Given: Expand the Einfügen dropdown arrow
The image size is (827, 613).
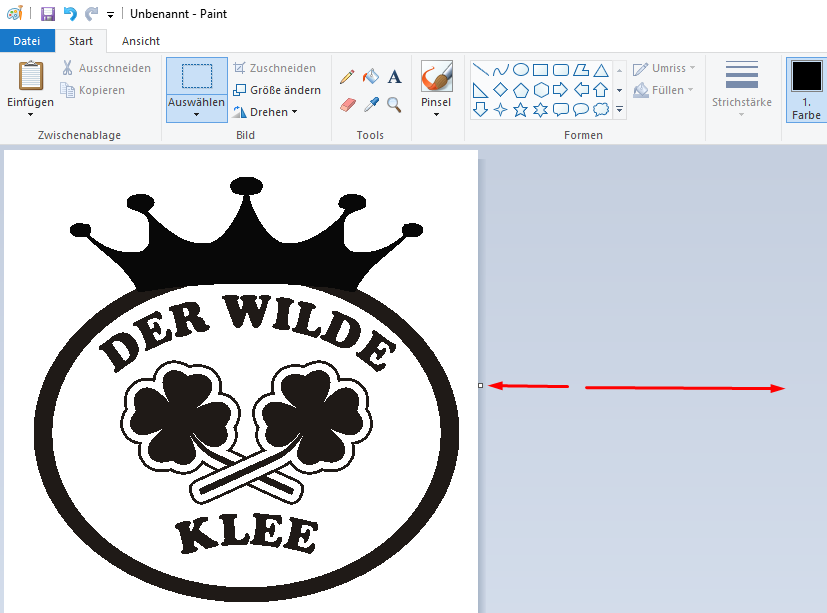Looking at the screenshot, I should tap(31, 114).
